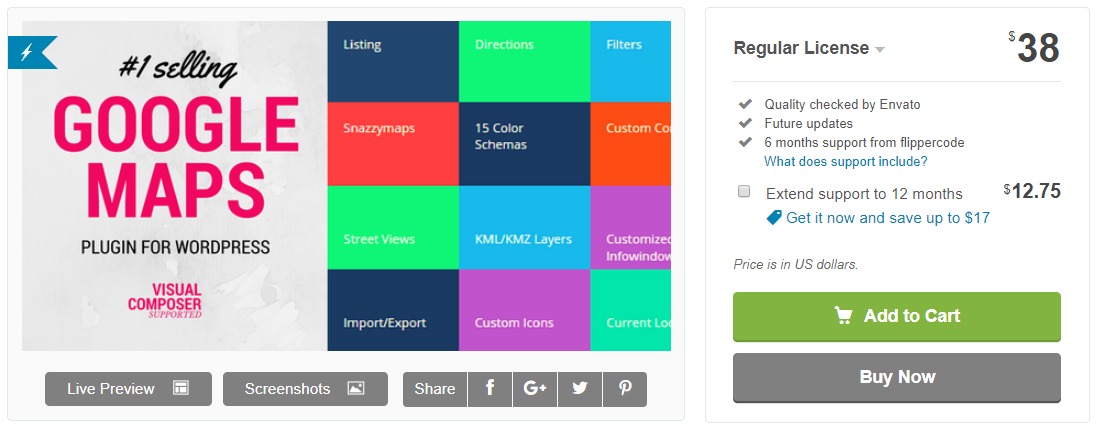Click the 15 Color Schemas tile
The height and width of the screenshot is (430, 1098).
point(524,144)
